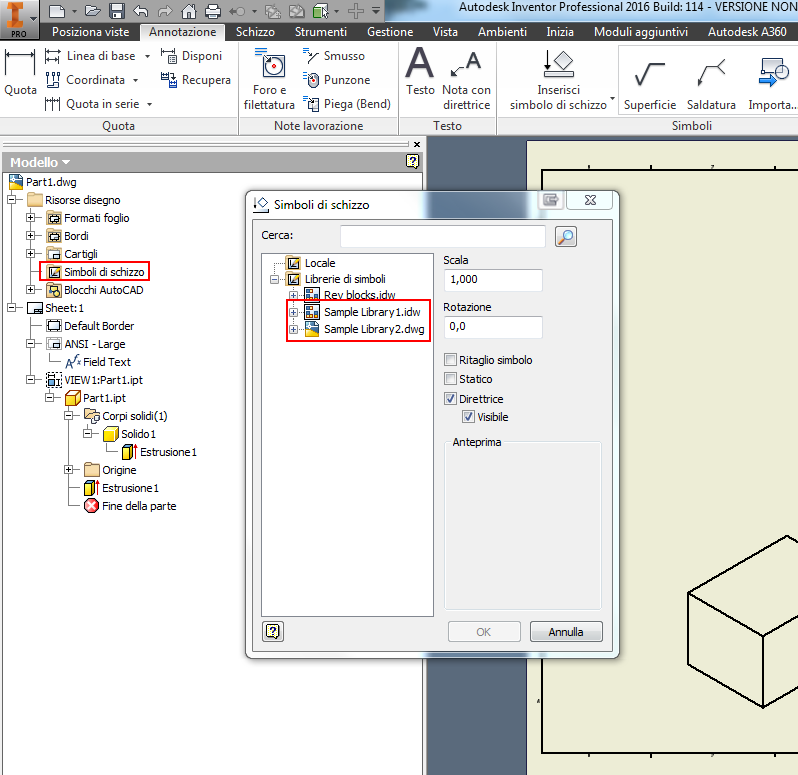The image size is (798, 775).
Task: Open the Quota in serie dropdown arrow
Action: [x=150, y=104]
